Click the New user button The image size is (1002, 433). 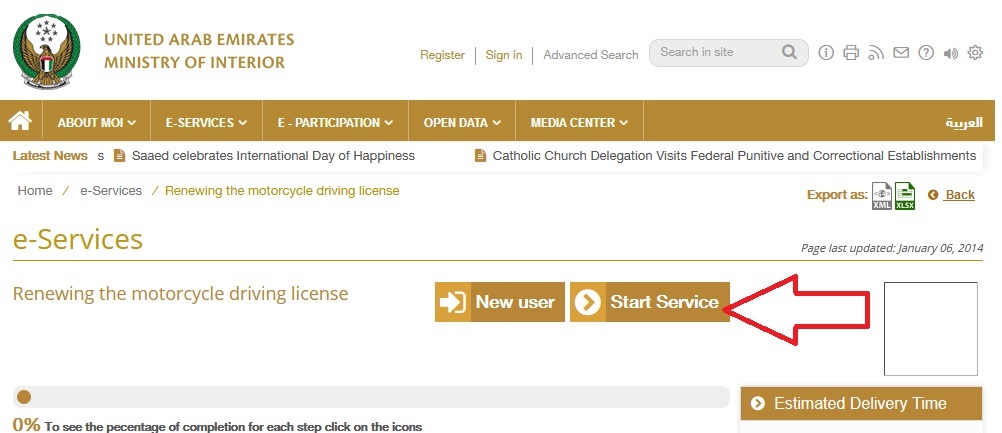pos(500,302)
